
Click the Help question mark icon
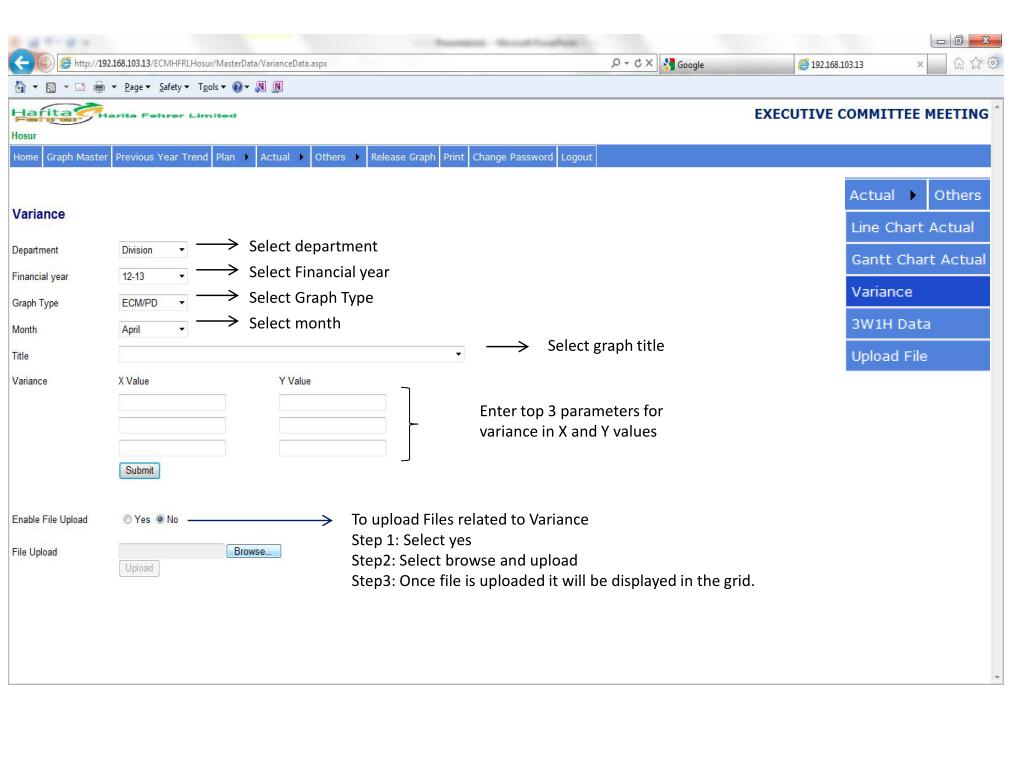(x=238, y=87)
